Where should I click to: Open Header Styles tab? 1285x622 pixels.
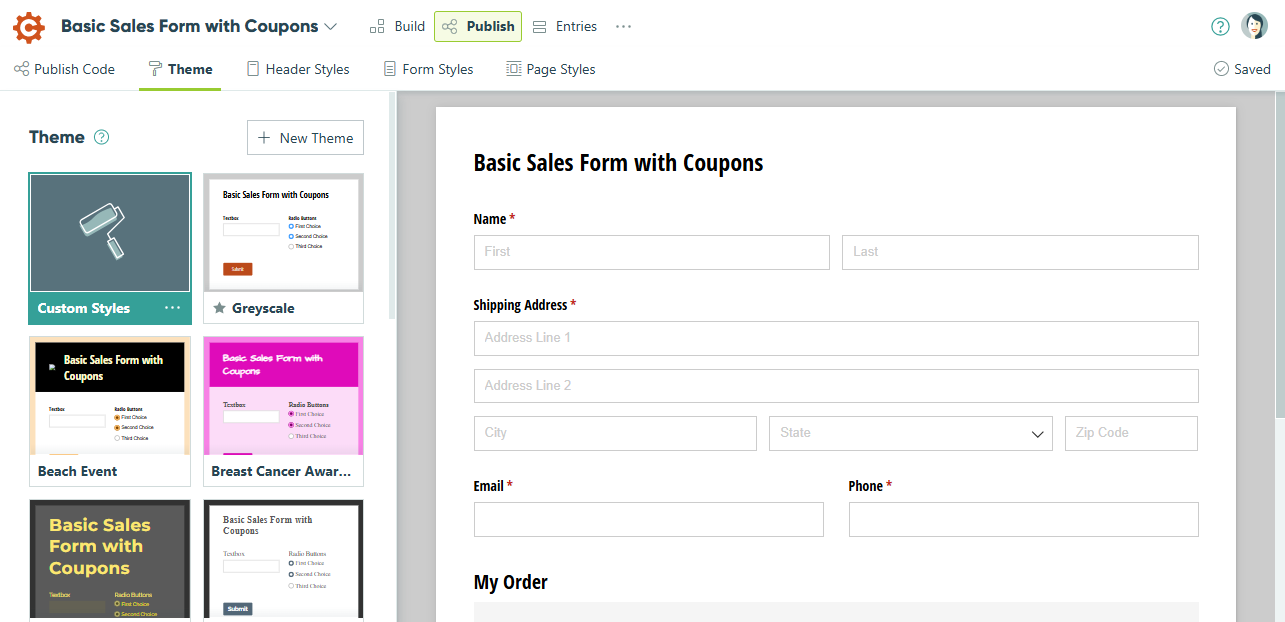[298, 69]
